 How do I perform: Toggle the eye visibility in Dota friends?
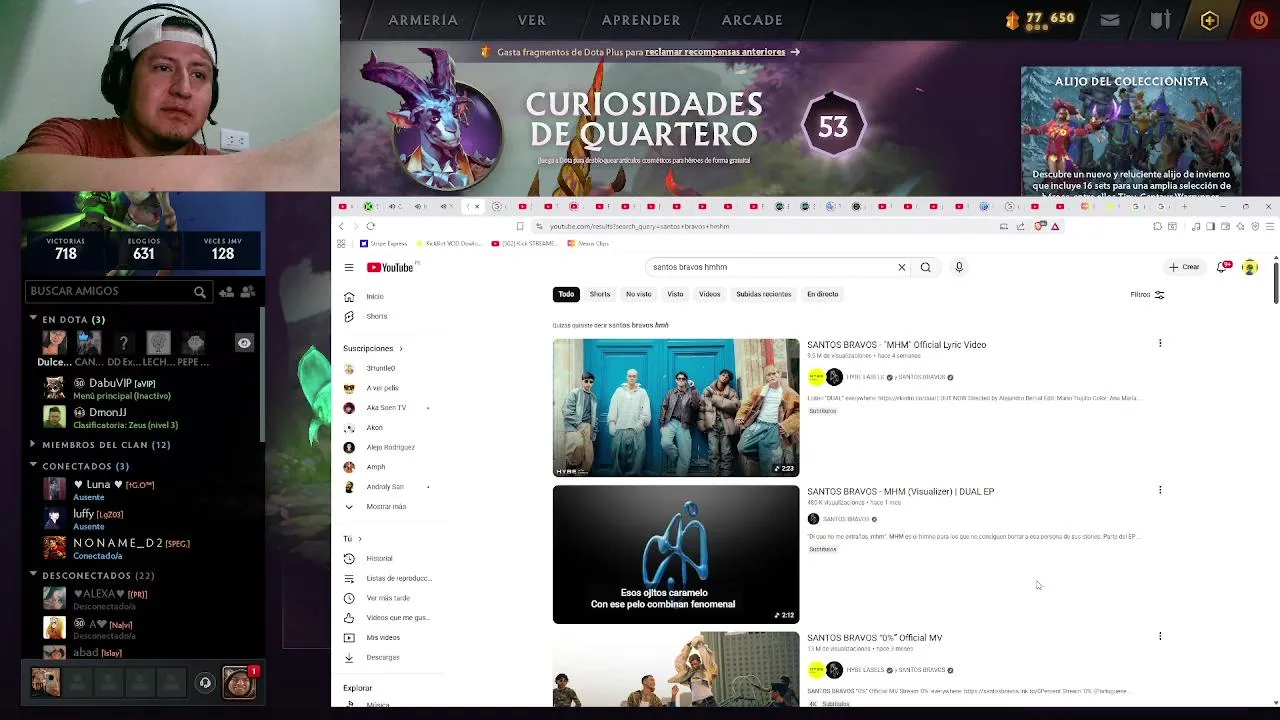pos(244,343)
